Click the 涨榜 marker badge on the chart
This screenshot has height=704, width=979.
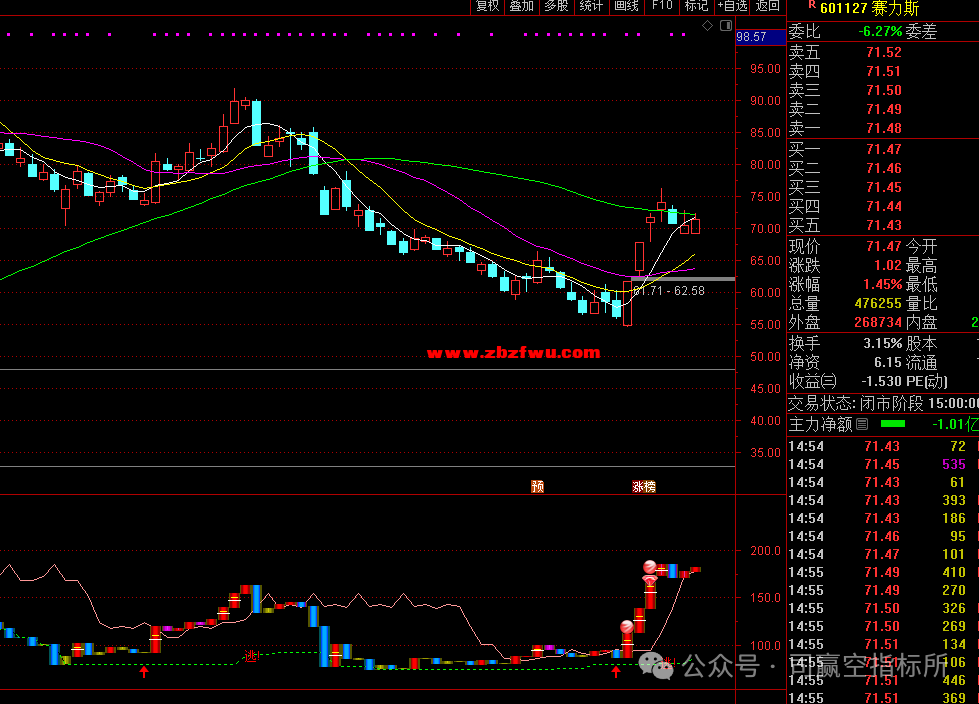point(644,487)
